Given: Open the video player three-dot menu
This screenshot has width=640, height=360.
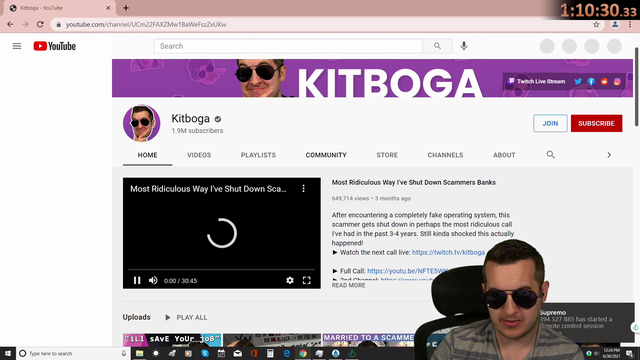Looking at the screenshot, I should click(303, 189).
